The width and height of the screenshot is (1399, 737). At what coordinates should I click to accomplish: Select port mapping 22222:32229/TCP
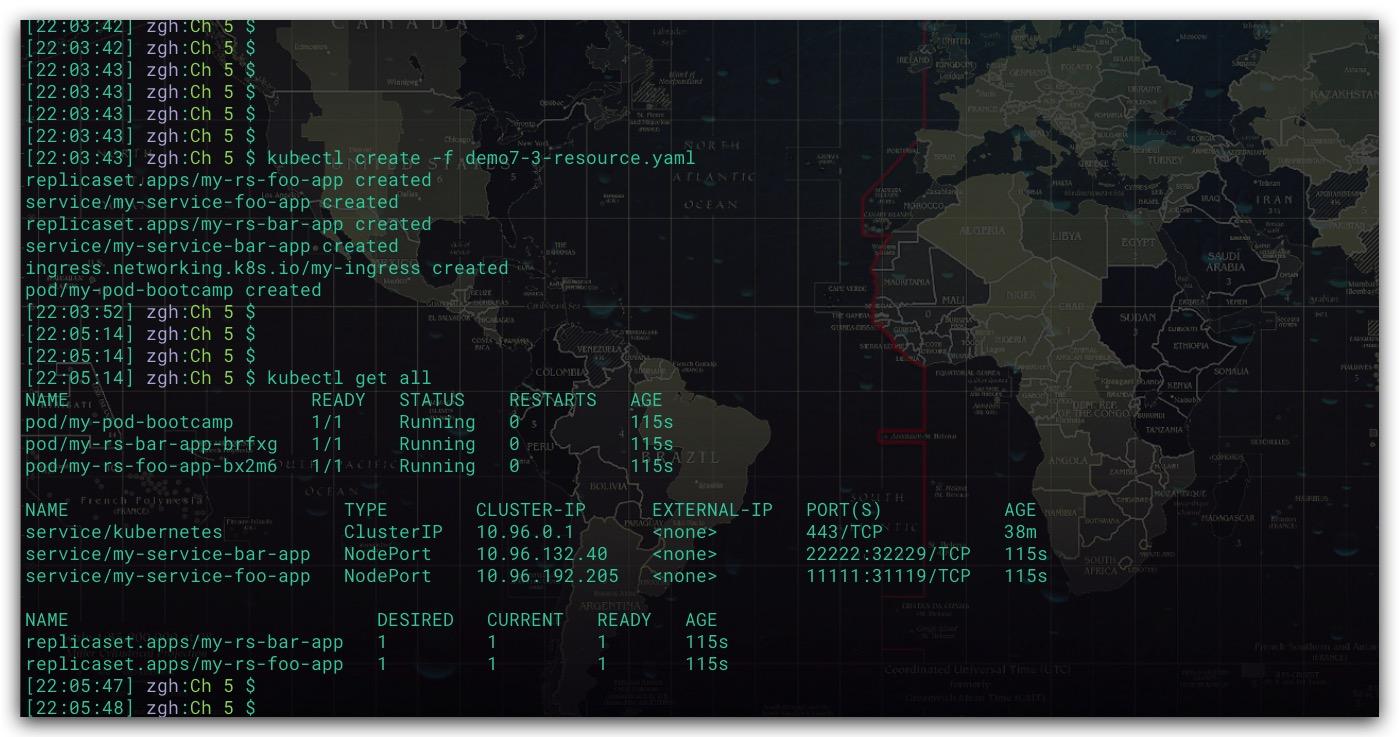pyautogui.click(x=888, y=554)
